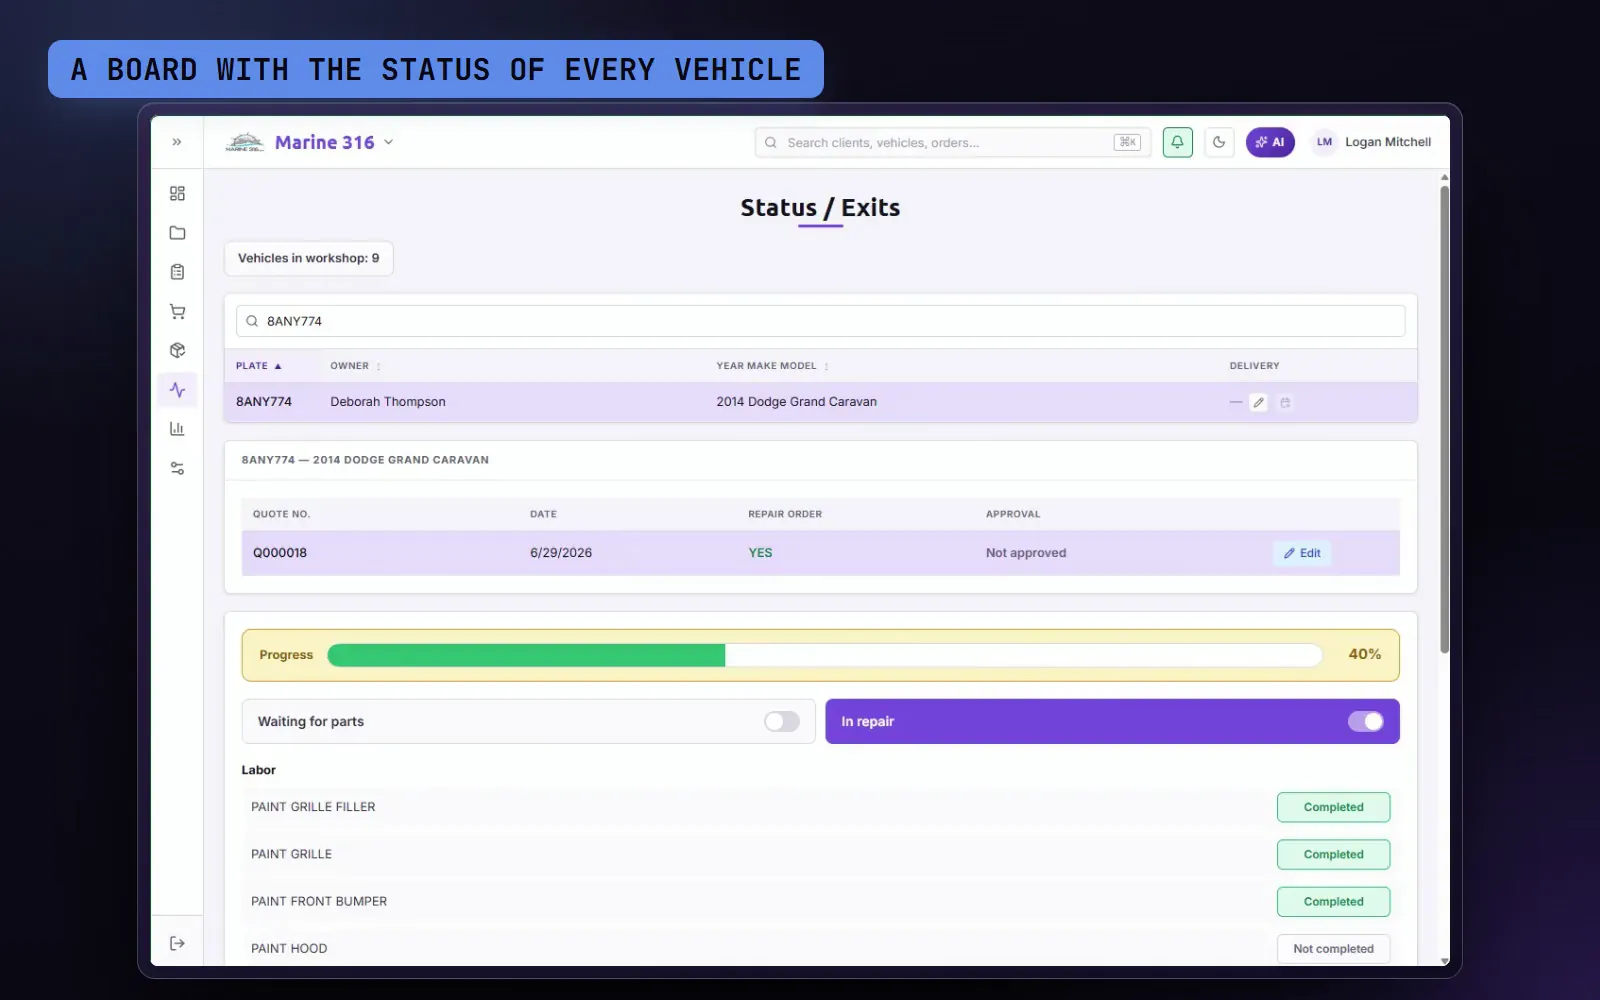The height and width of the screenshot is (1000, 1600).
Task: Switch to dark mode with moon icon
Action: pos(1219,142)
